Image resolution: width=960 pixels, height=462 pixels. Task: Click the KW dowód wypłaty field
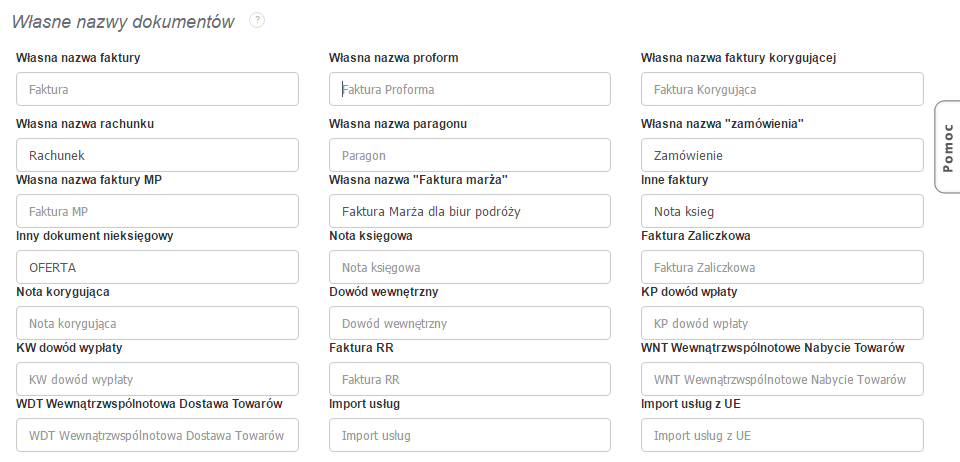coord(157,379)
